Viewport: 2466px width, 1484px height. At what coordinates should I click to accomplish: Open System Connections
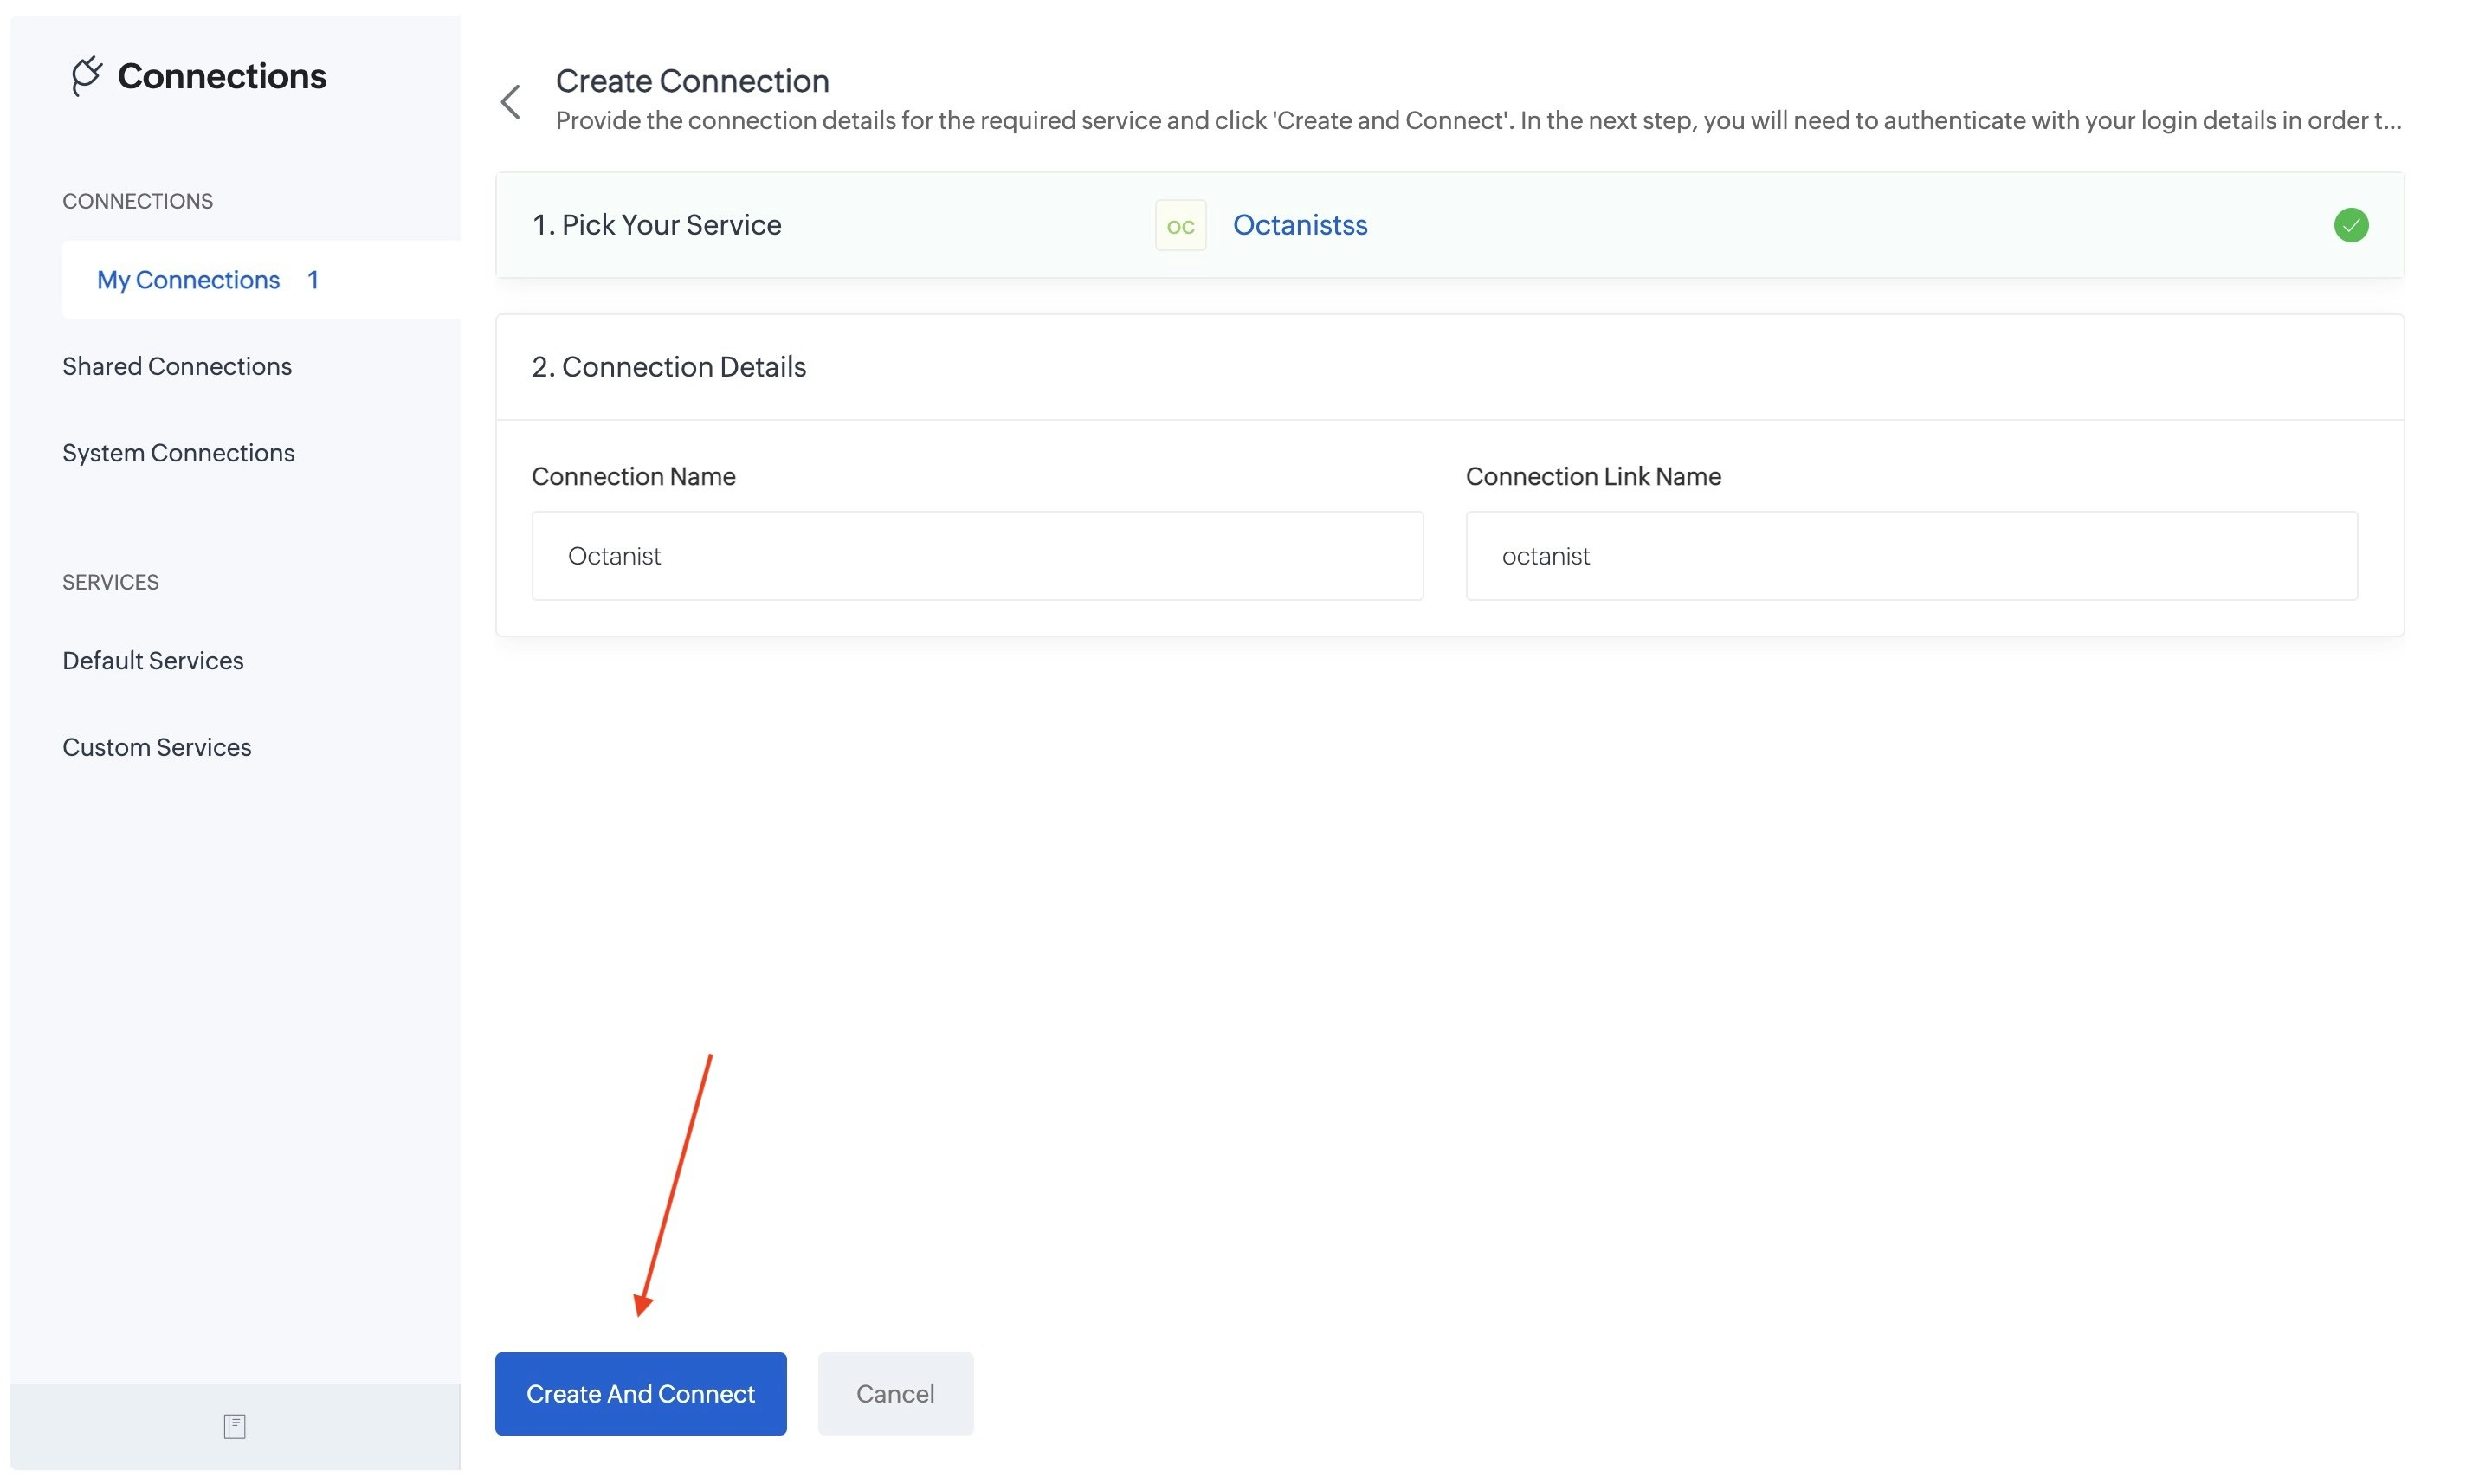(x=179, y=452)
